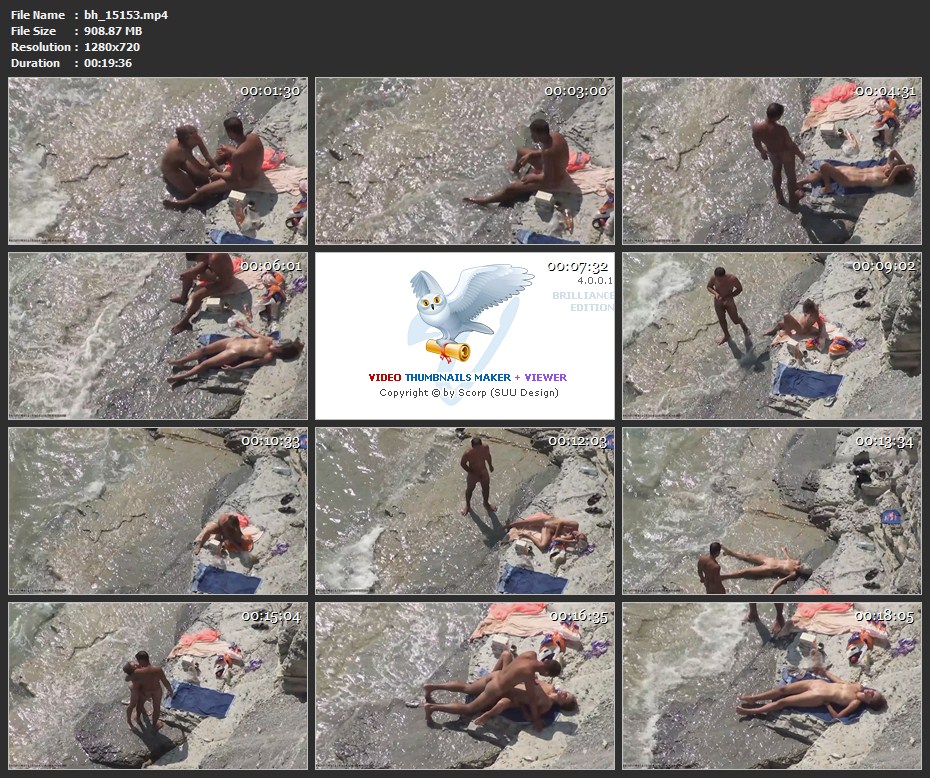
Task: Select the thumbnail stamped 00:15:04
Action: pyautogui.click(x=158, y=685)
